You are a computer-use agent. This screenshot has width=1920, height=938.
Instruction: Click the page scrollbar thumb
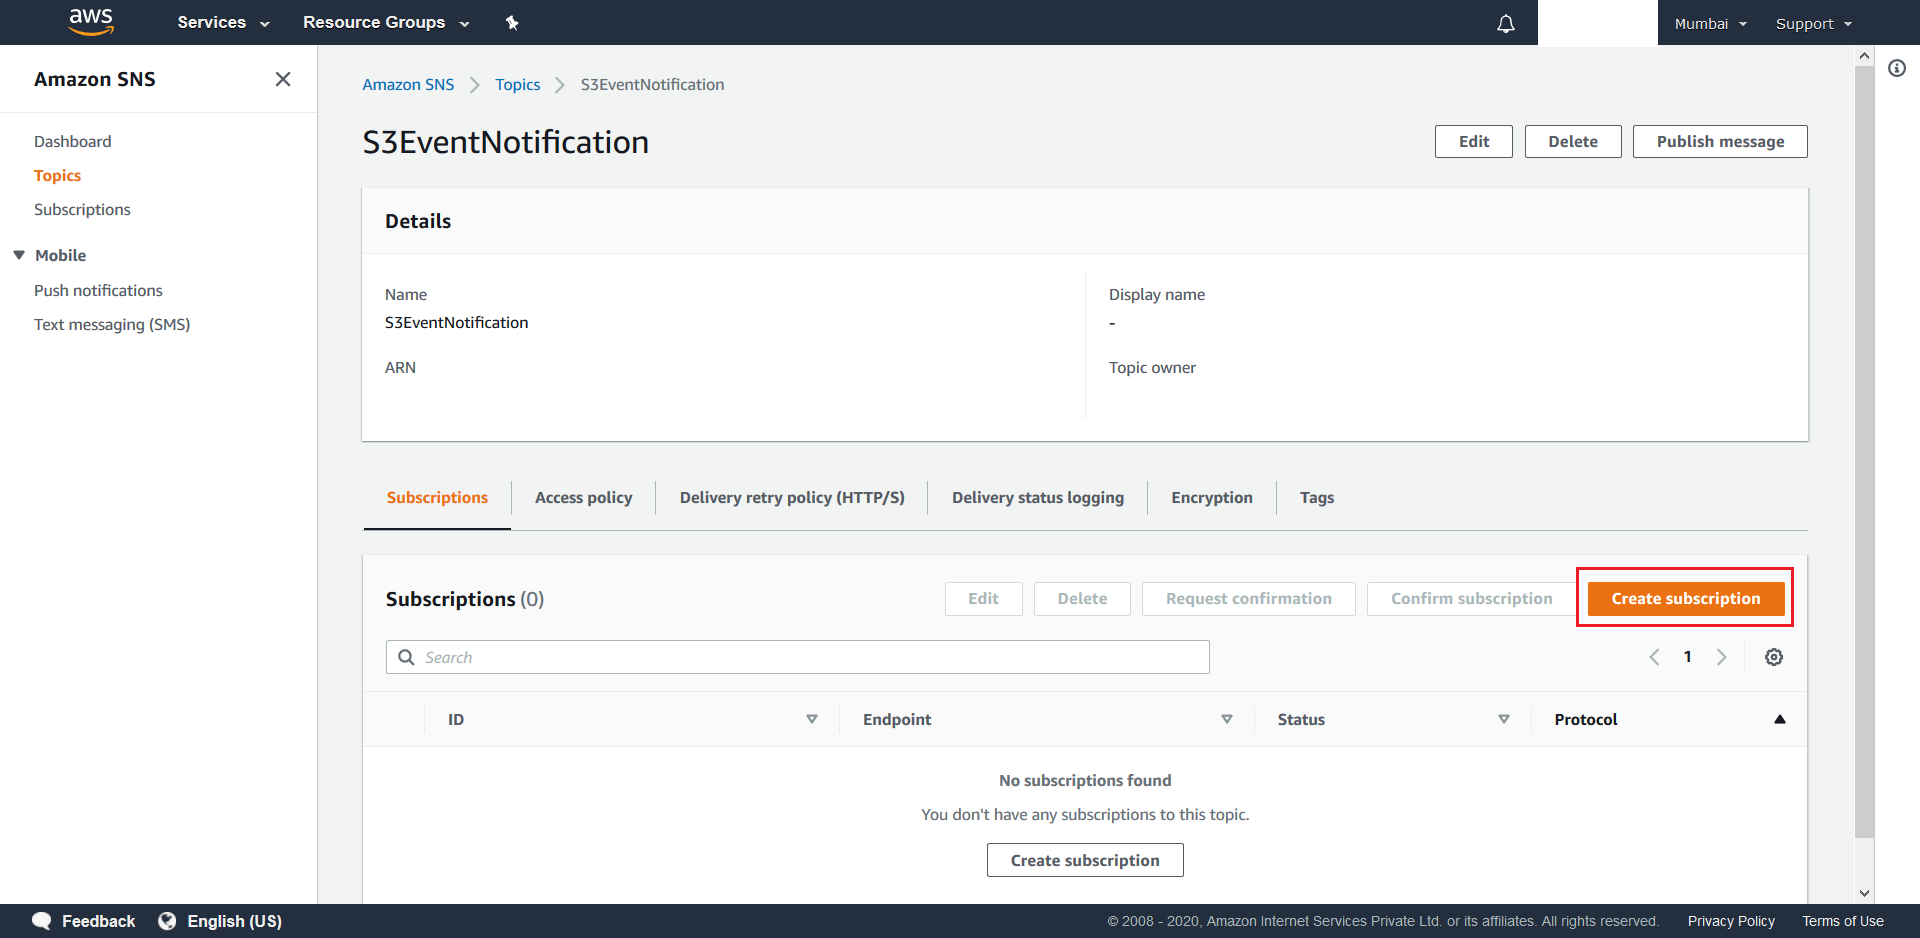(1864, 450)
